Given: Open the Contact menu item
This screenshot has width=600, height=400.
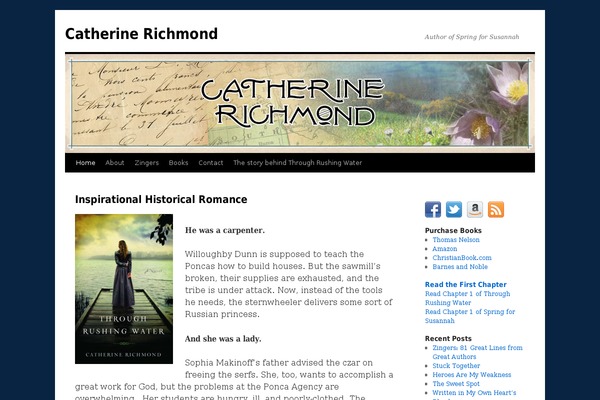Looking at the screenshot, I should click(x=211, y=163).
